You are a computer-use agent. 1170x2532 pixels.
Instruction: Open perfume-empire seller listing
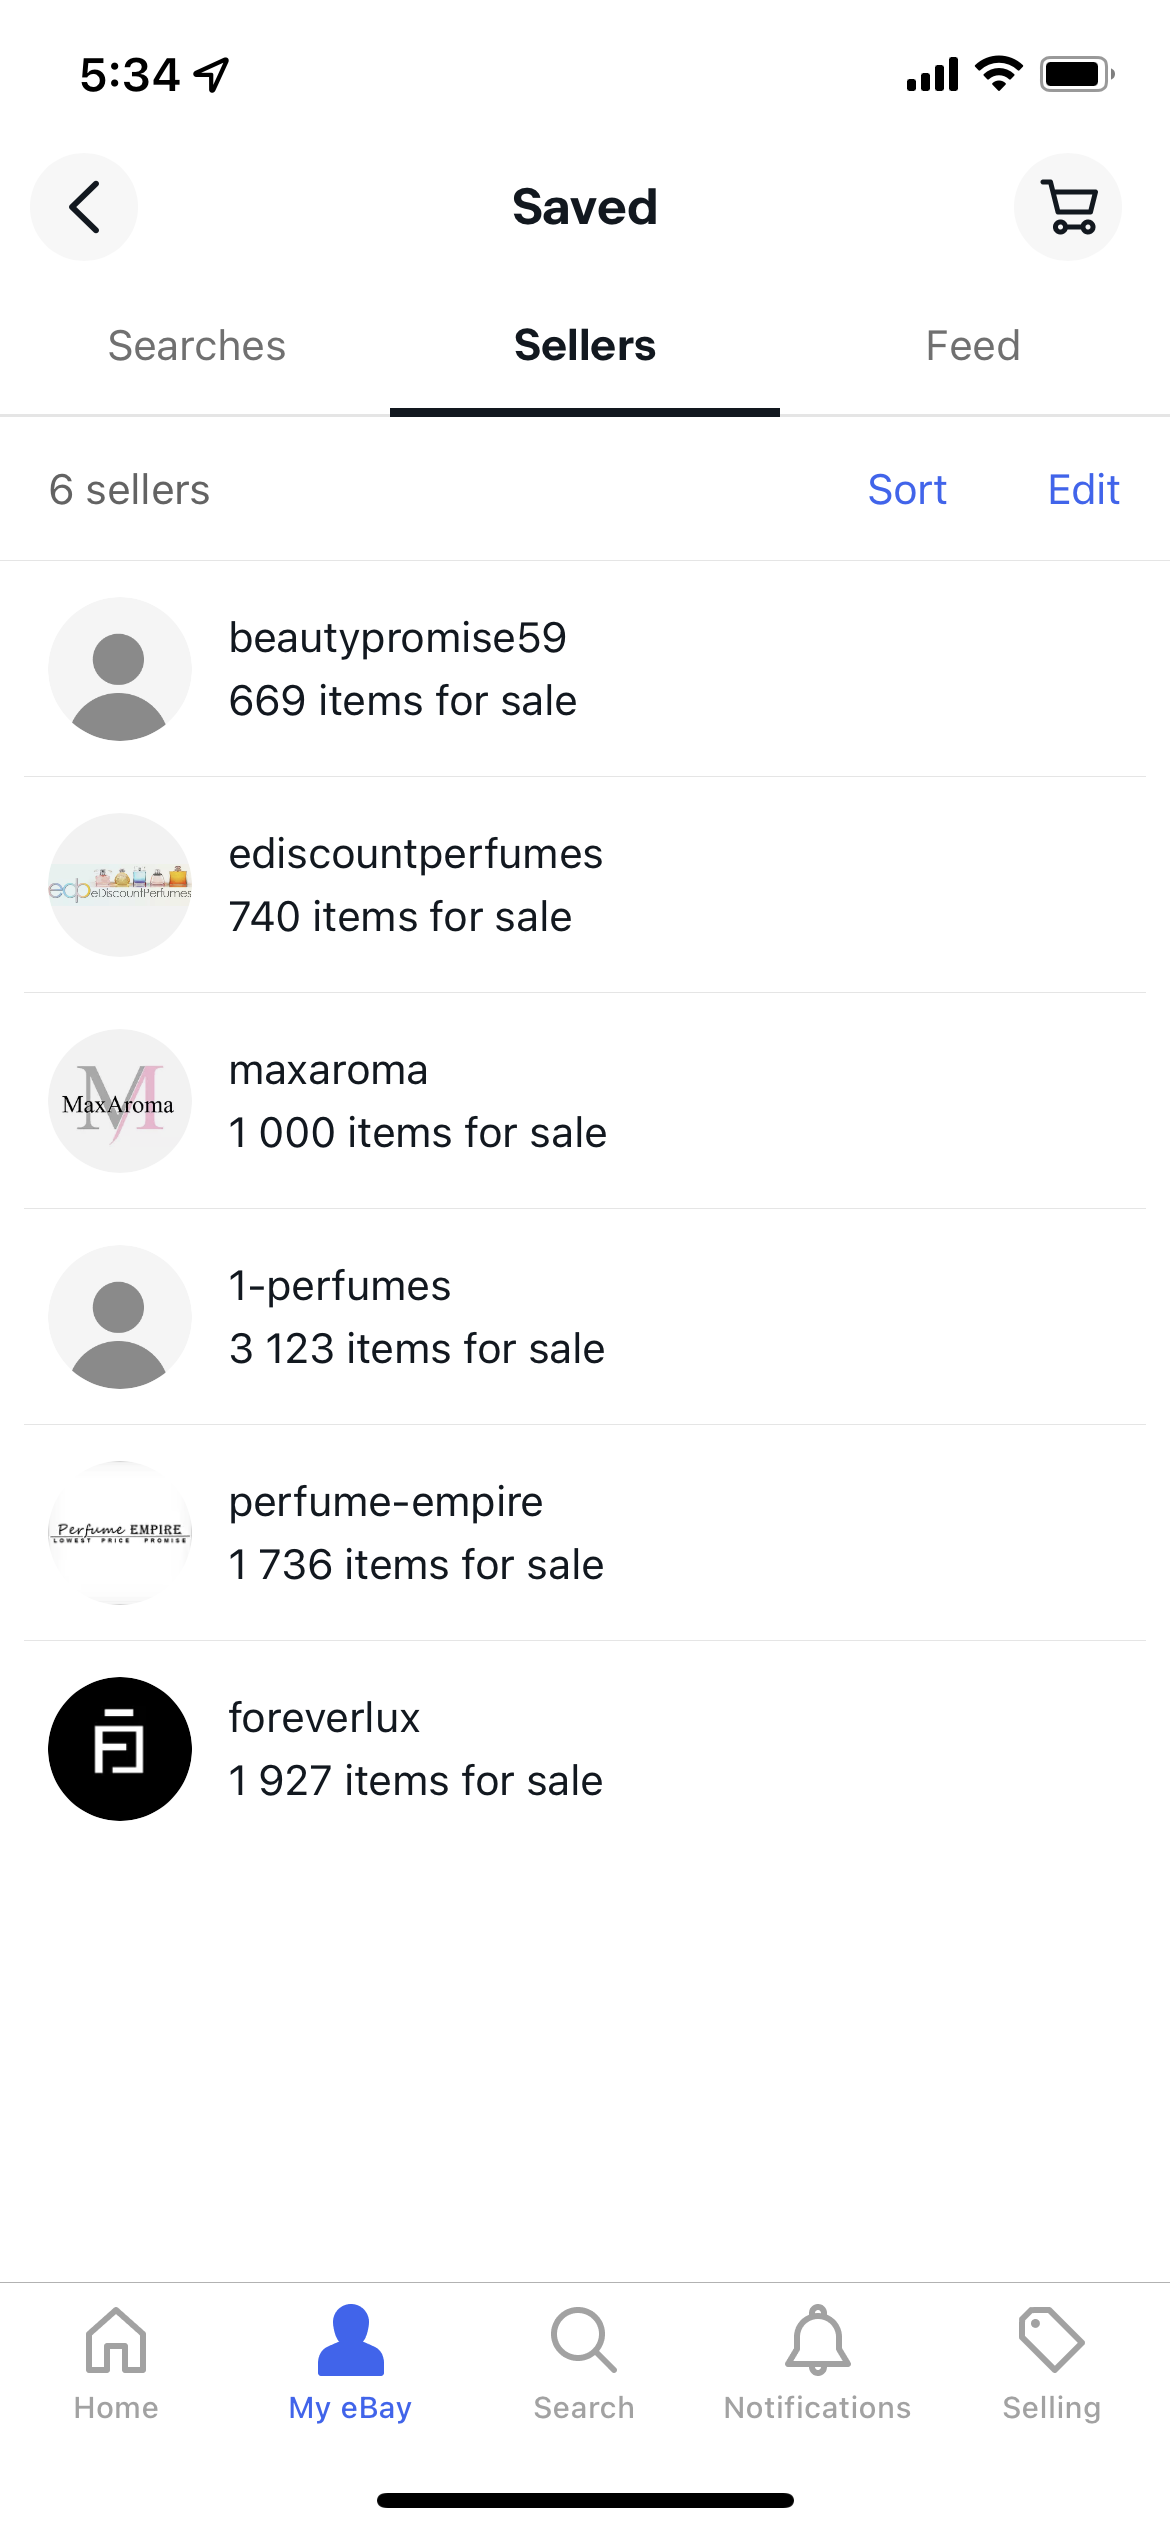(x=416, y=1533)
